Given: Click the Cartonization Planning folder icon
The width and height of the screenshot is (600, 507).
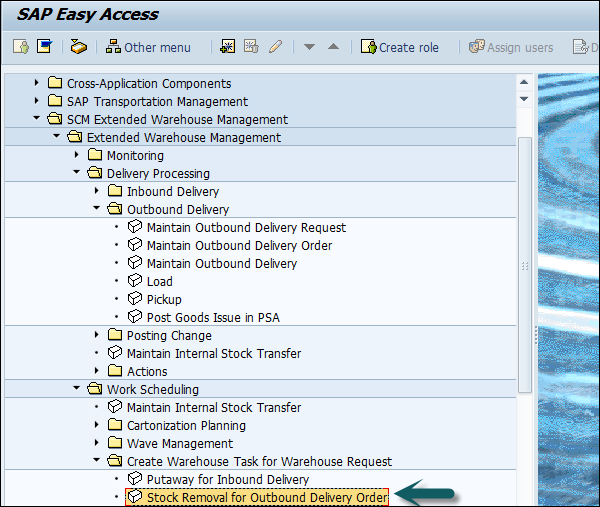Looking at the screenshot, I should [115, 424].
